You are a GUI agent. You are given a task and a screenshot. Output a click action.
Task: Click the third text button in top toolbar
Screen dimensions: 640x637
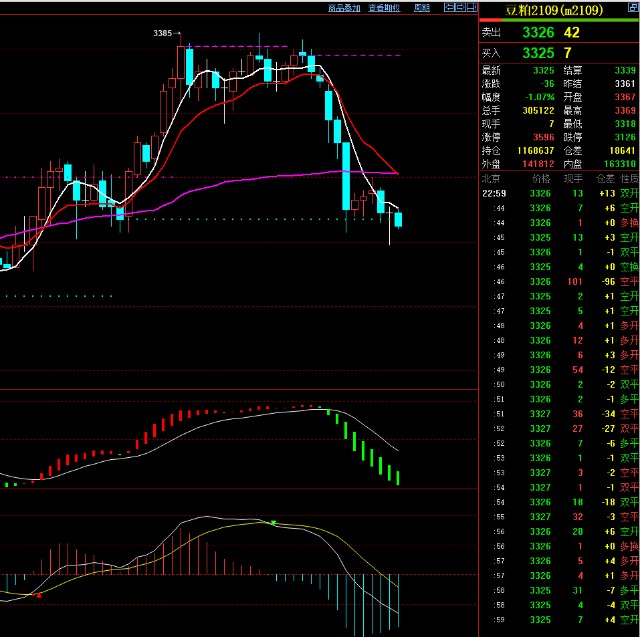[x=422, y=7]
